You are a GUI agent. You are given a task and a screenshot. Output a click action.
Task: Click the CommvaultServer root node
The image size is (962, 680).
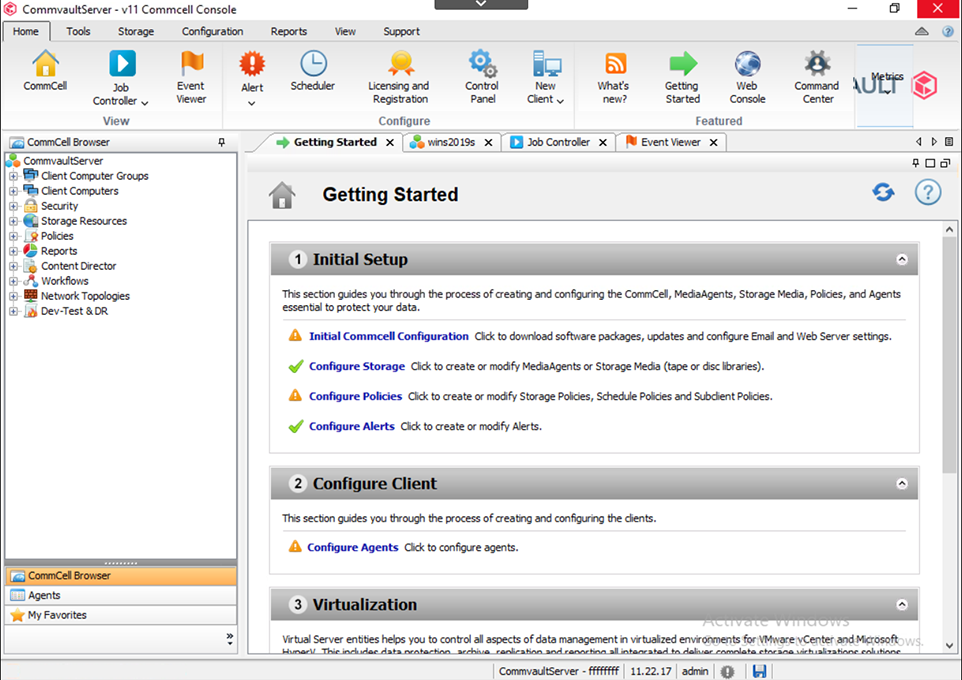pyautogui.click(x=63, y=161)
